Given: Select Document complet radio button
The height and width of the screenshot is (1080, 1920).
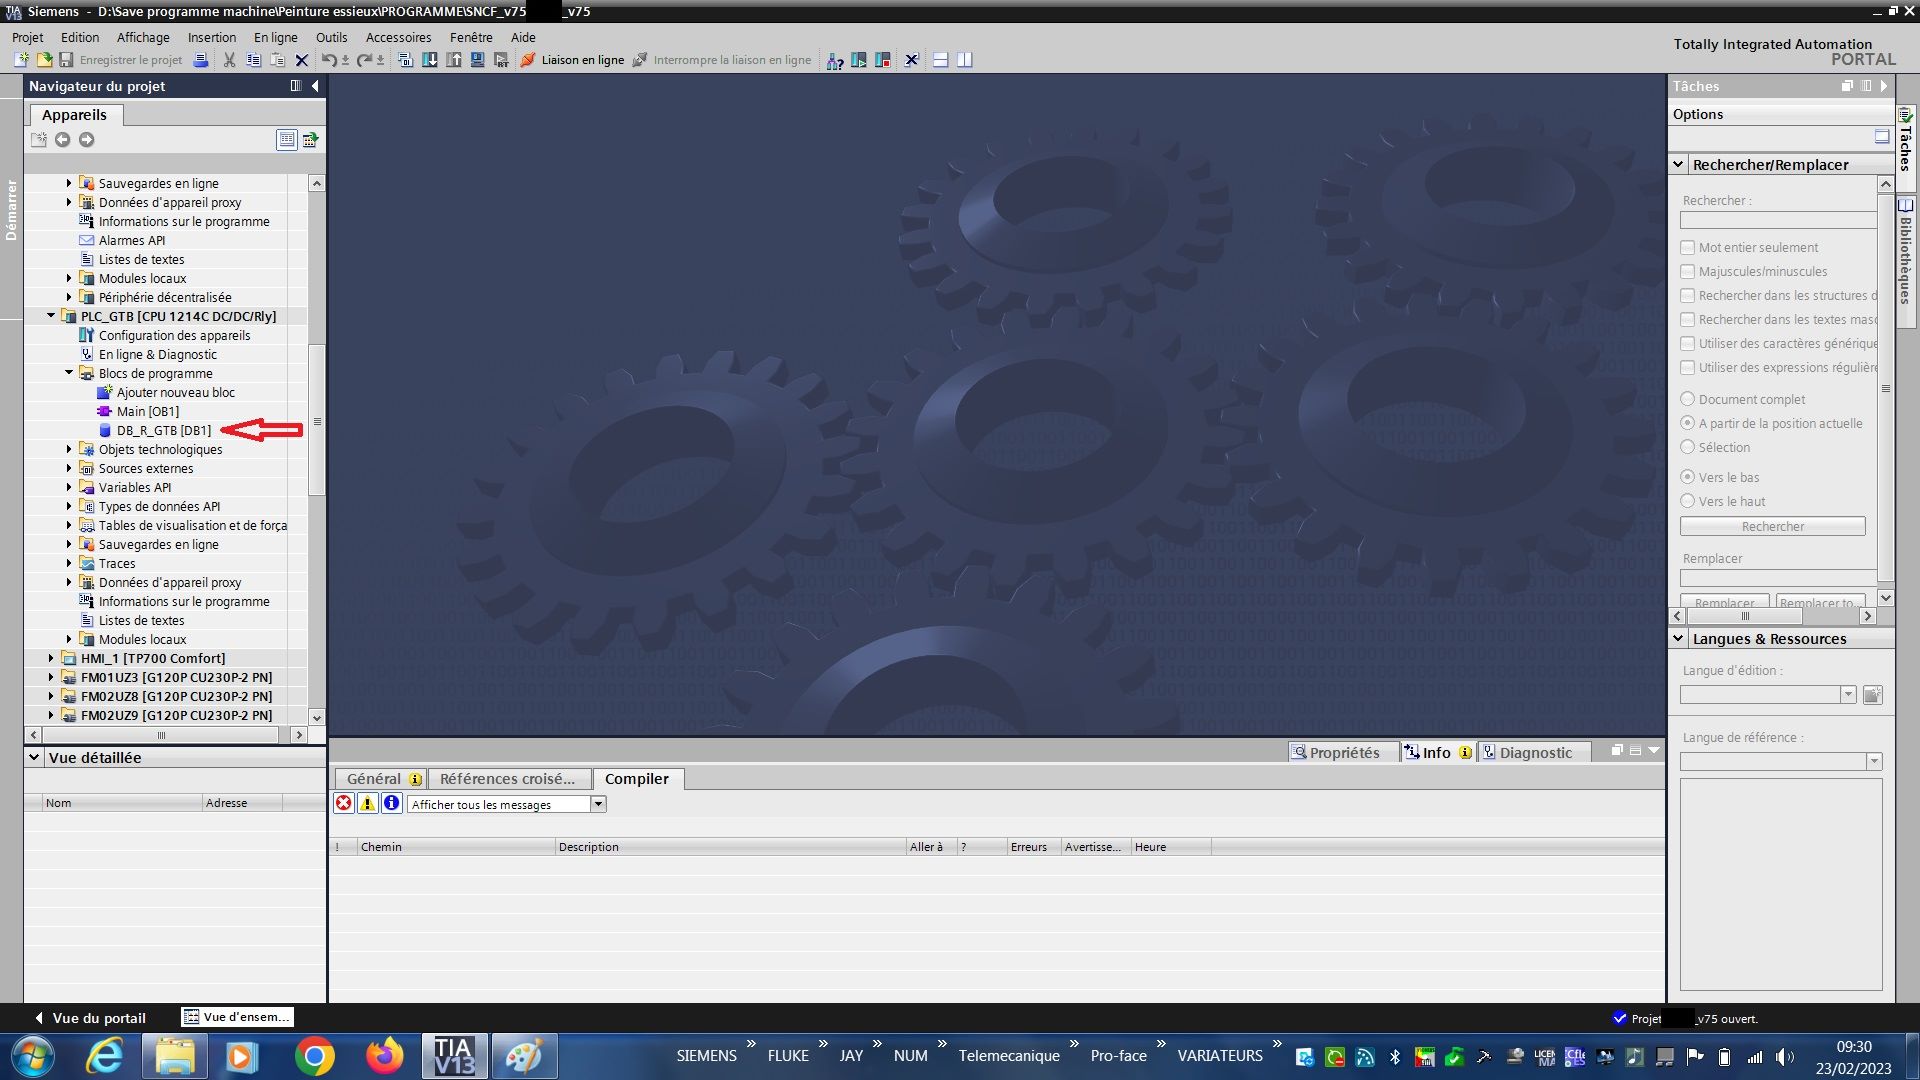Looking at the screenshot, I should (1688, 399).
